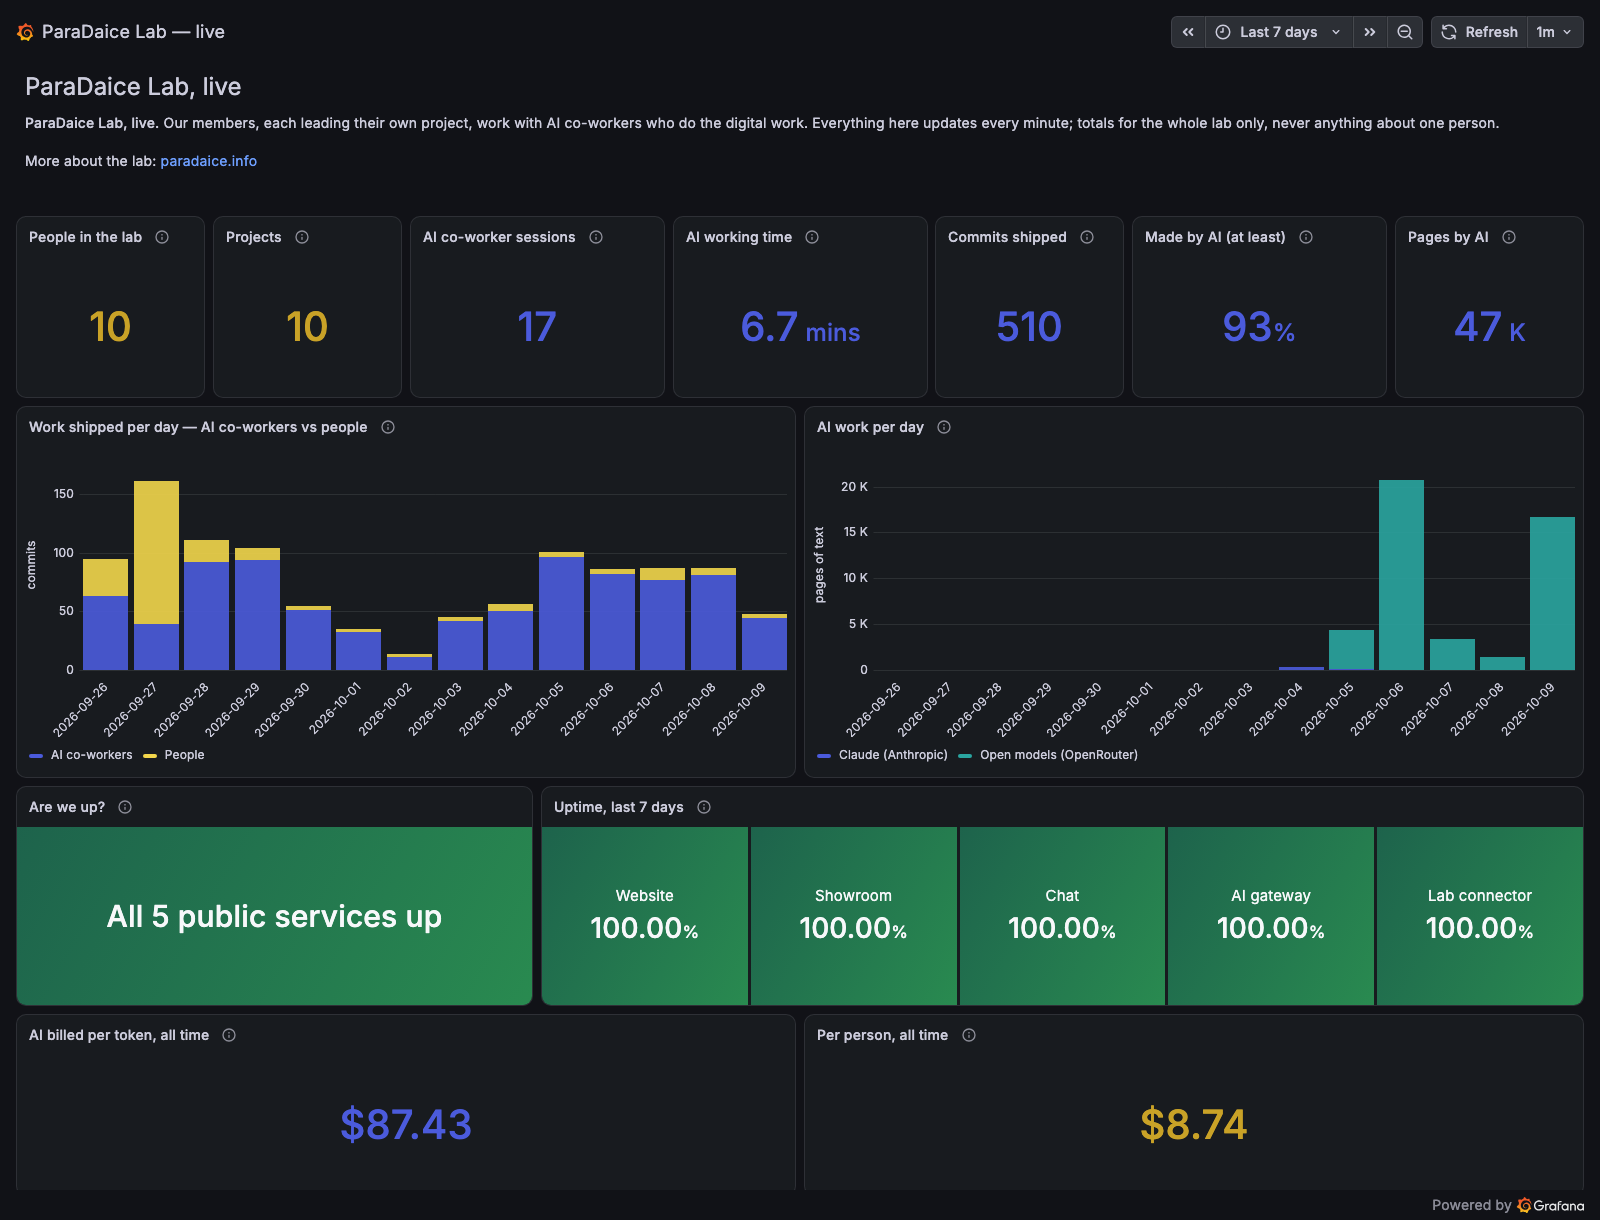Show info for AI working time panel
Screen dimensions: 1600x1220
tap(812, 237)
